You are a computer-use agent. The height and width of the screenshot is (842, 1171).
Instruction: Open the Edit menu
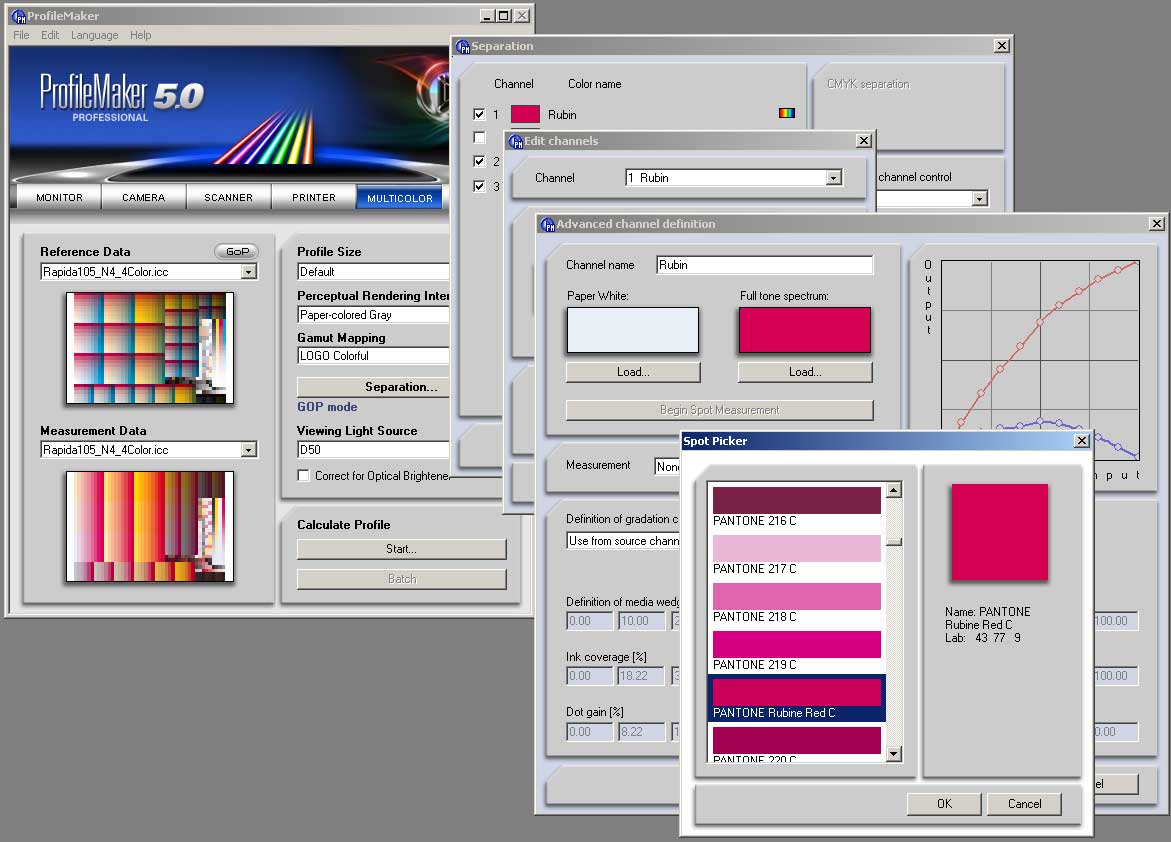(x=50, y=35)
